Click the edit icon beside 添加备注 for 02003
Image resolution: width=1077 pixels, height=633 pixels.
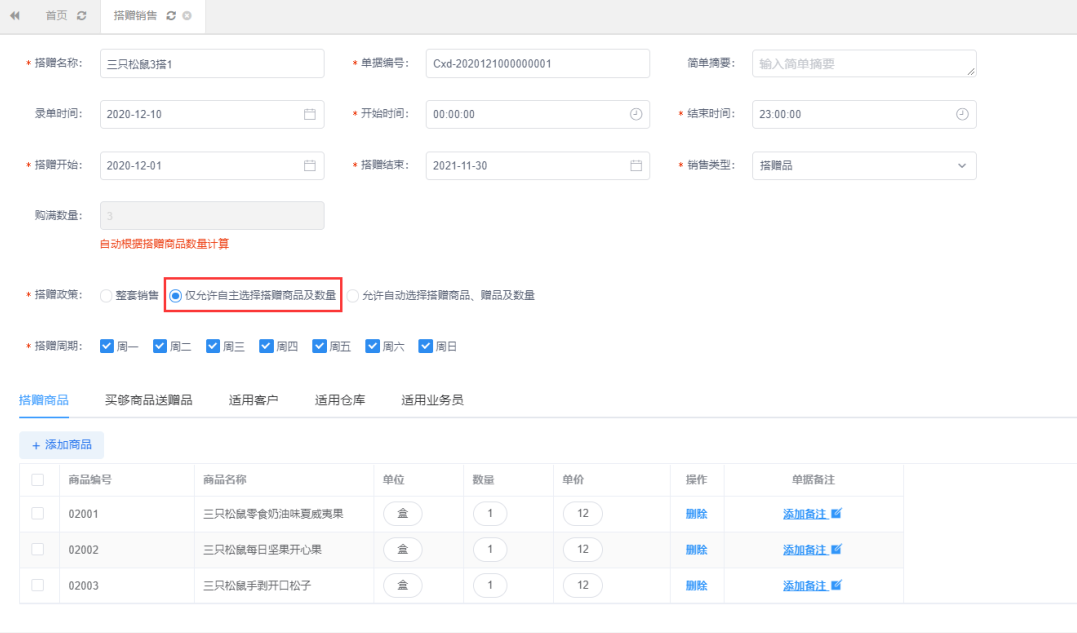click(x=837, y=585)
